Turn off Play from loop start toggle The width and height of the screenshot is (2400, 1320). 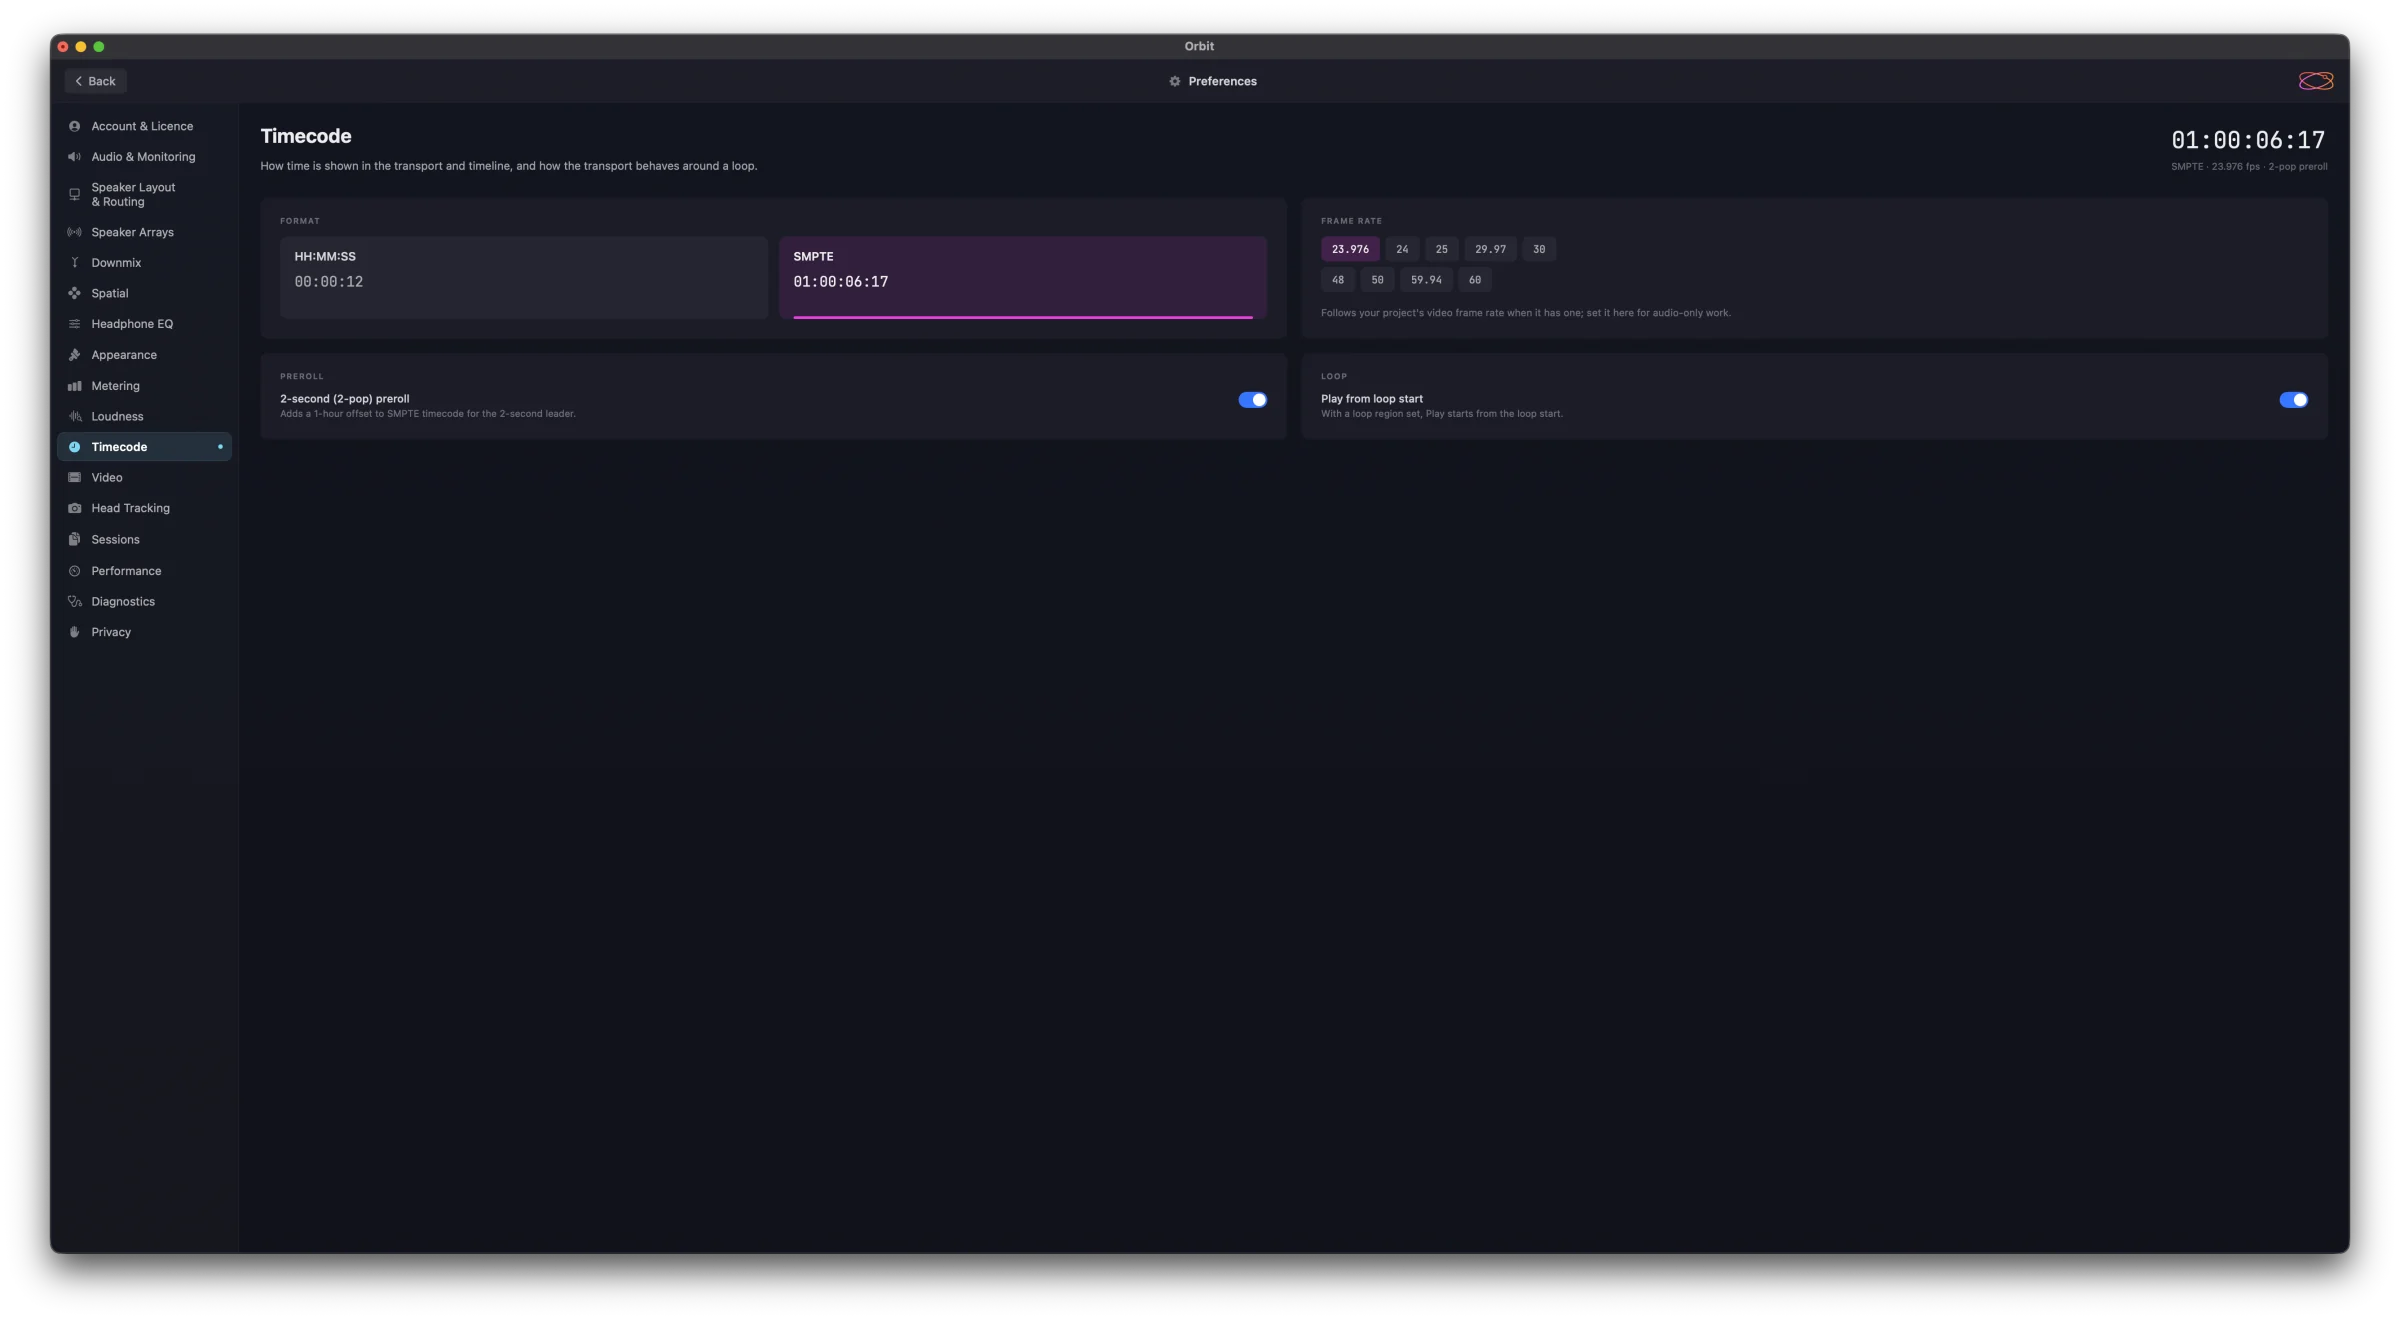tap(2293, 400)
